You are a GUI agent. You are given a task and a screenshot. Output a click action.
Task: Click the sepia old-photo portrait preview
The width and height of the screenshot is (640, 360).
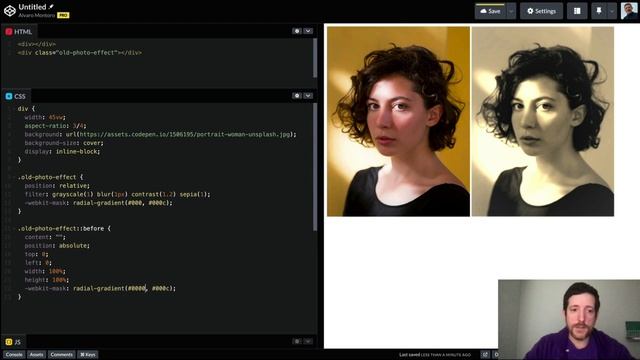(x=543, y=121)
